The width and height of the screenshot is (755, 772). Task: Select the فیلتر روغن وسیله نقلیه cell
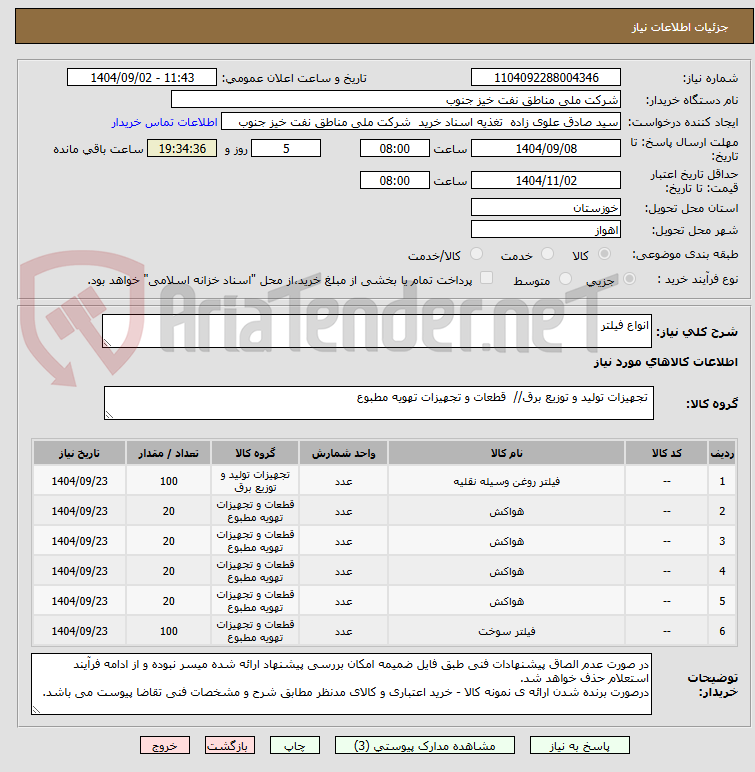(x=506, y=481)
